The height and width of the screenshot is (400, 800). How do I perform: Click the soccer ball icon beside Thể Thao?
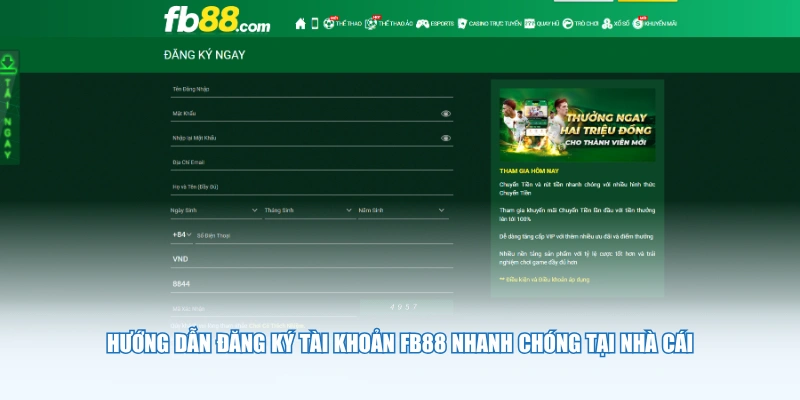pos(329,23)
